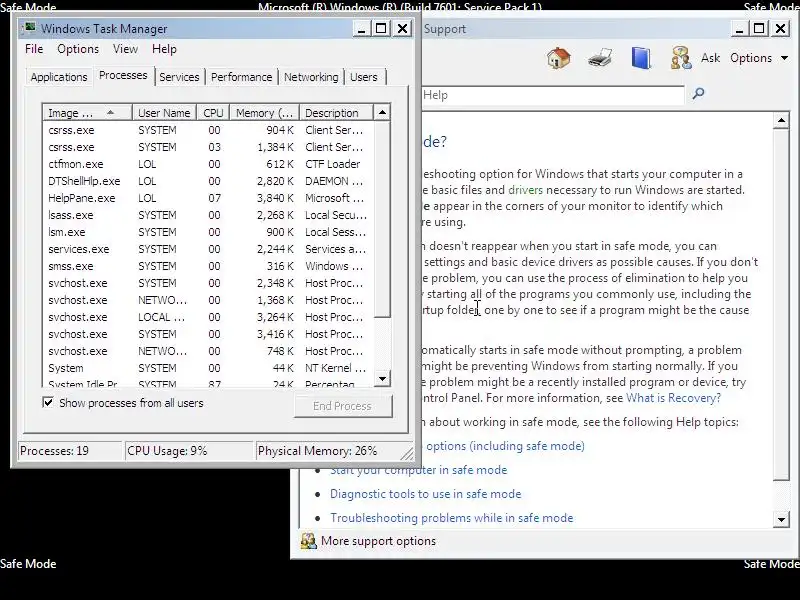The image size is (800, 600).
Task: Maximize the Help and Support window
Action: pyautogui.click(x=759, y=29)
